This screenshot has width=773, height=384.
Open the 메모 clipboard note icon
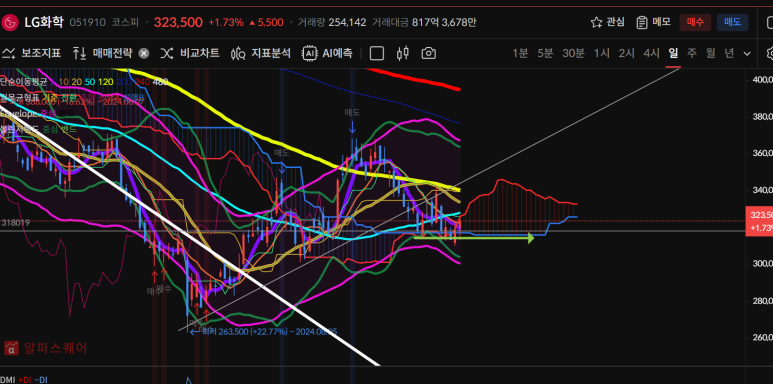pyautogui.click(x=641, y=22)
